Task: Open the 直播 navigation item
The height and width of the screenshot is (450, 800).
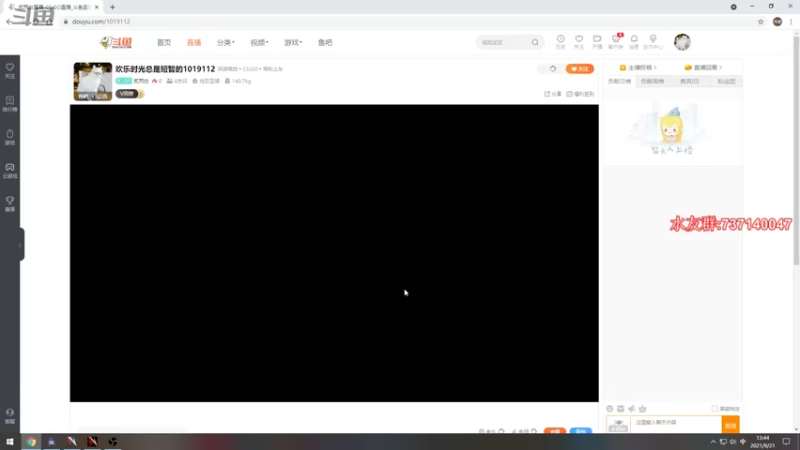Action: pos(194,42)
